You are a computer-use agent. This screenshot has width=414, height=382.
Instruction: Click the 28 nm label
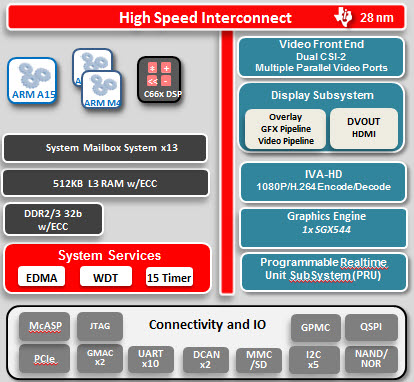pyautogui.click(x=376, y=17)
